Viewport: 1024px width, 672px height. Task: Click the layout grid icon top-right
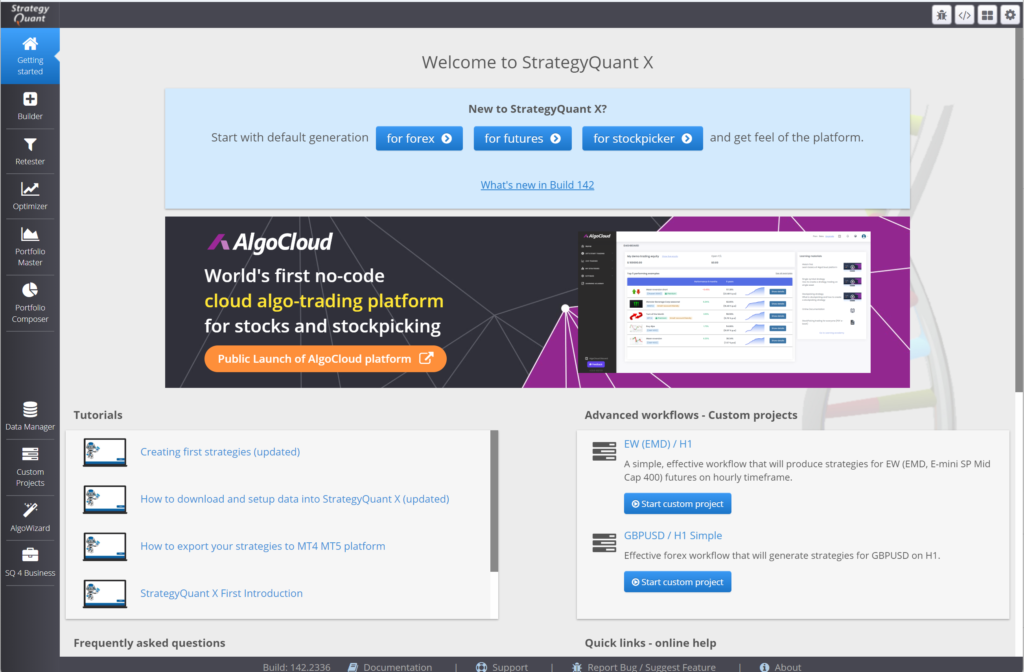[x=988, y=15]
